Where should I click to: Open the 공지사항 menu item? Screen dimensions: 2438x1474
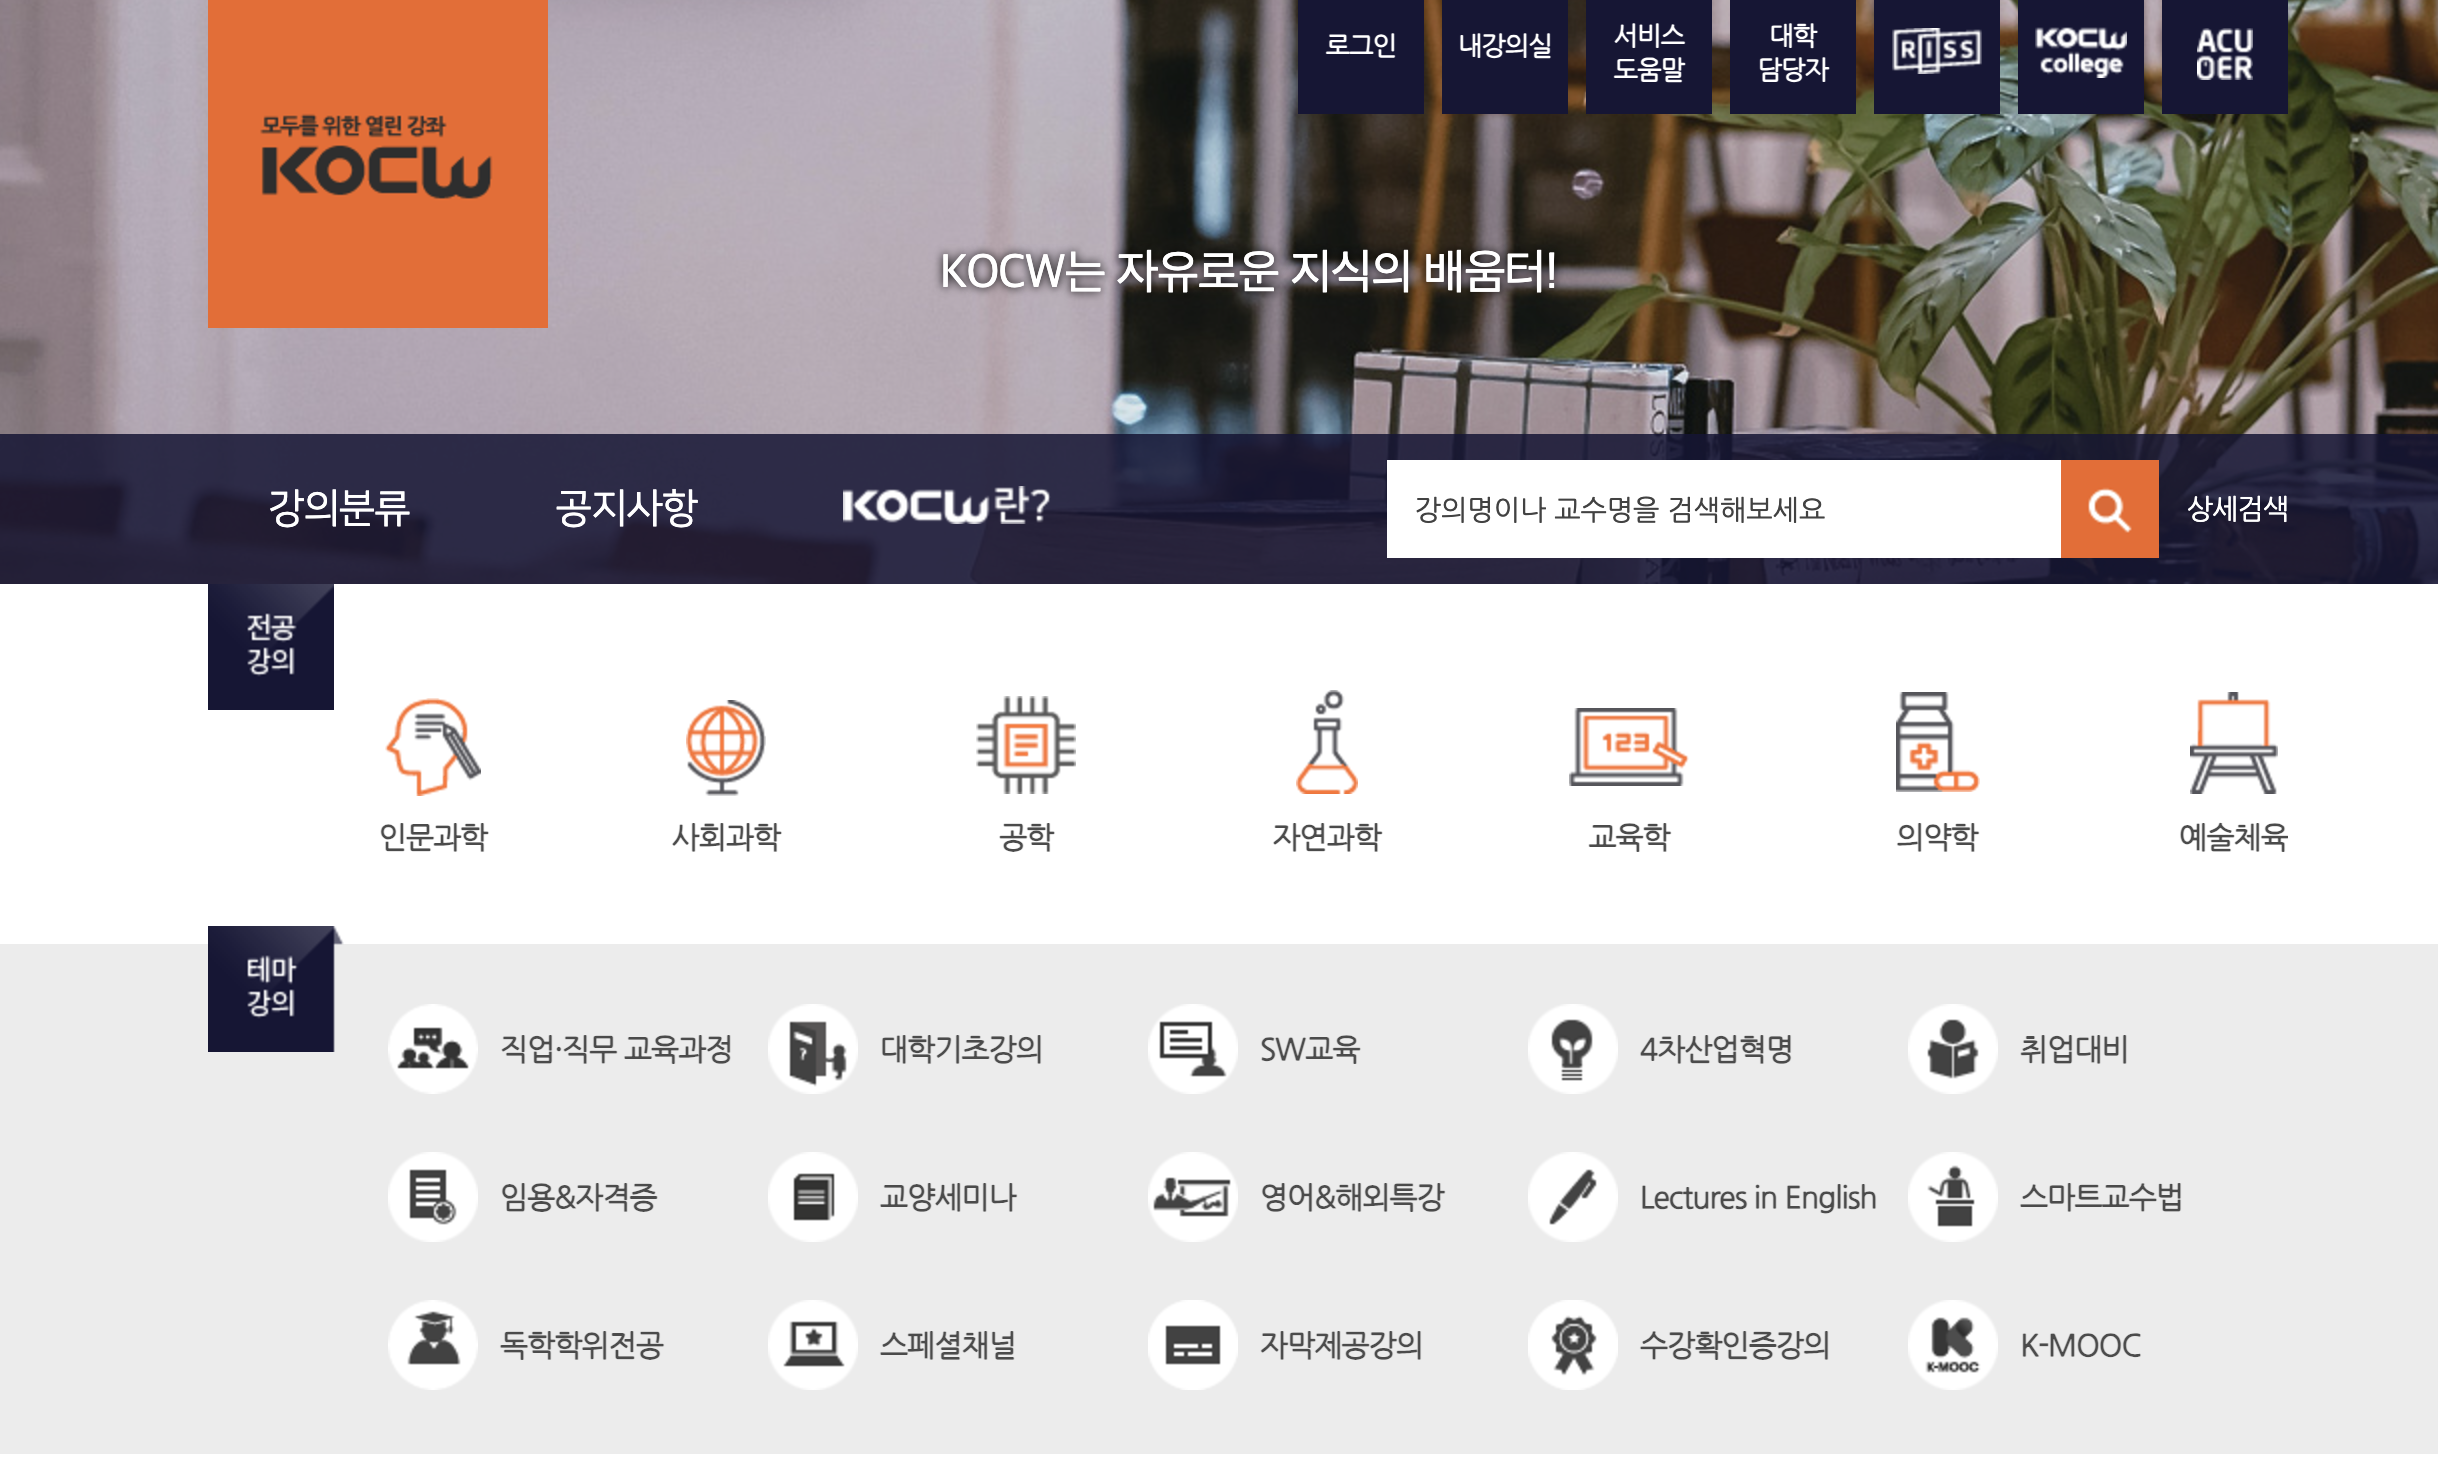626,508
